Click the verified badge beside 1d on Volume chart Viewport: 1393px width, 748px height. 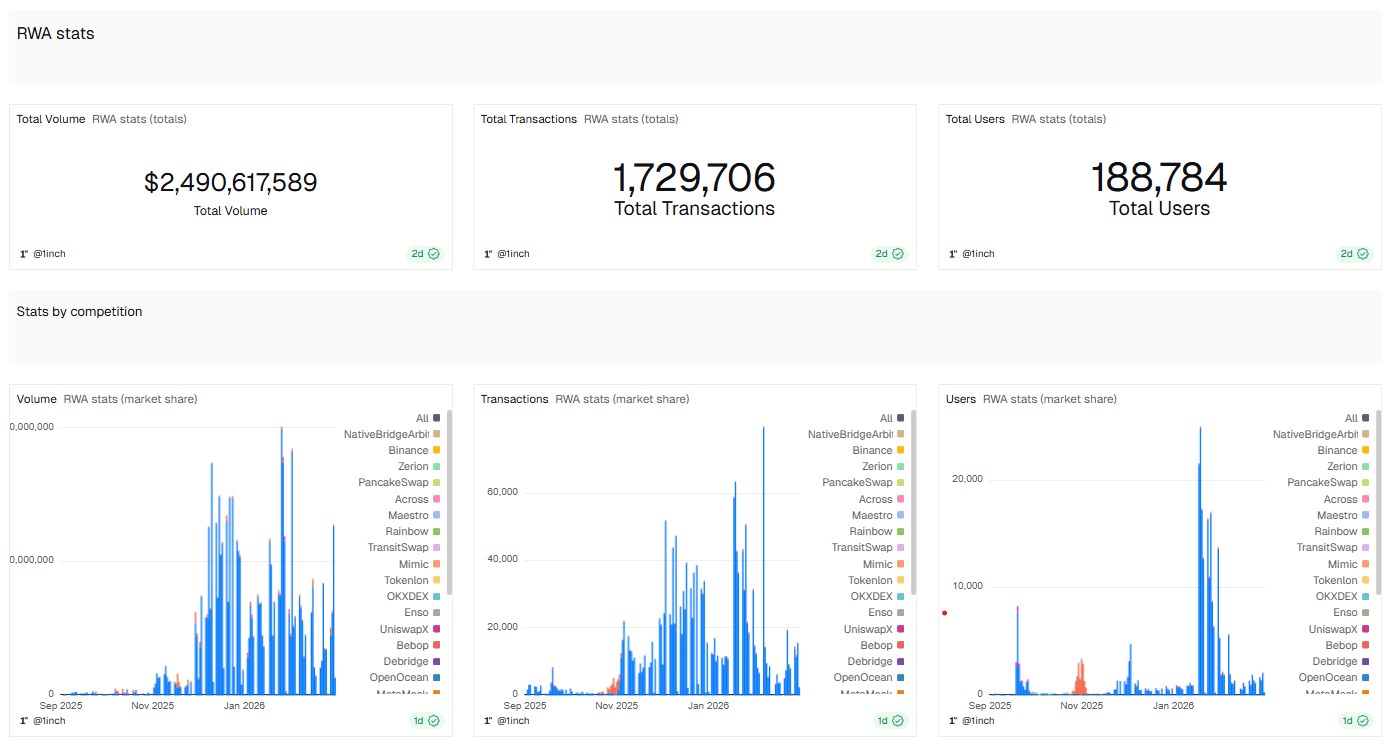436,720
